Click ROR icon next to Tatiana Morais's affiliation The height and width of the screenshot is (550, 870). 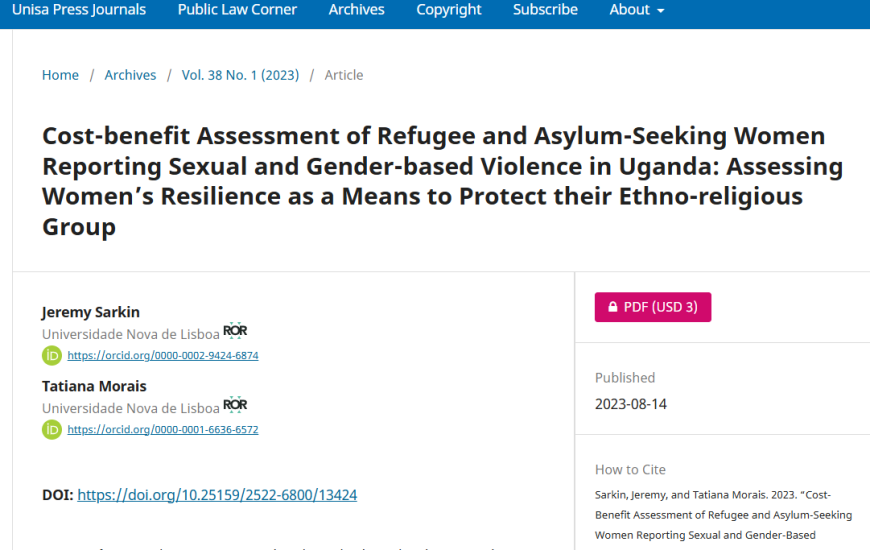[235, 405]
